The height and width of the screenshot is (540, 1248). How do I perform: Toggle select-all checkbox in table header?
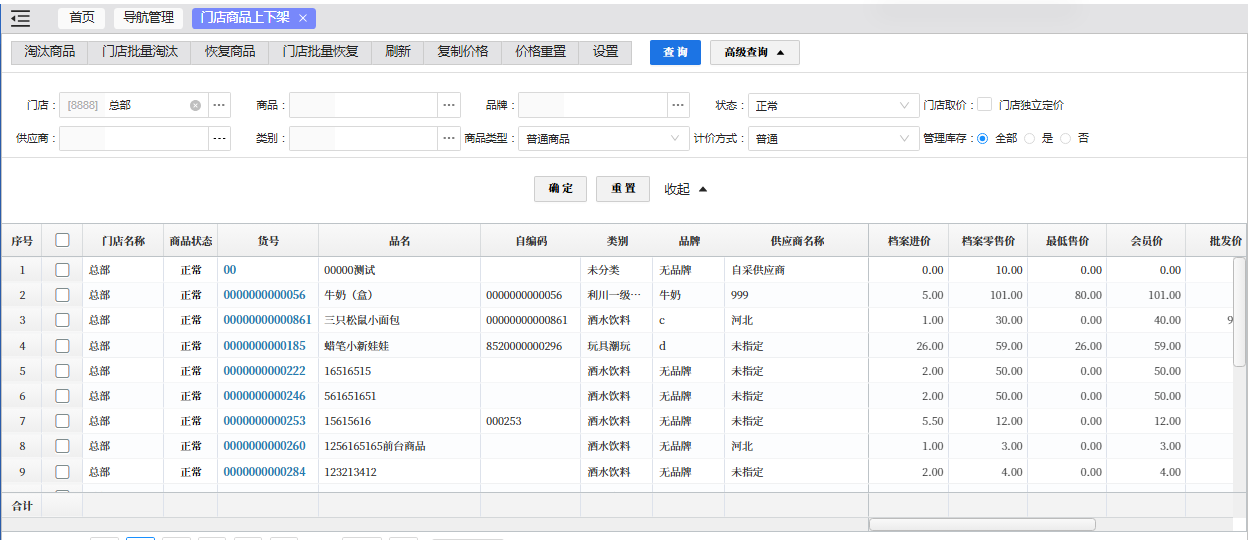pos(62,240)
